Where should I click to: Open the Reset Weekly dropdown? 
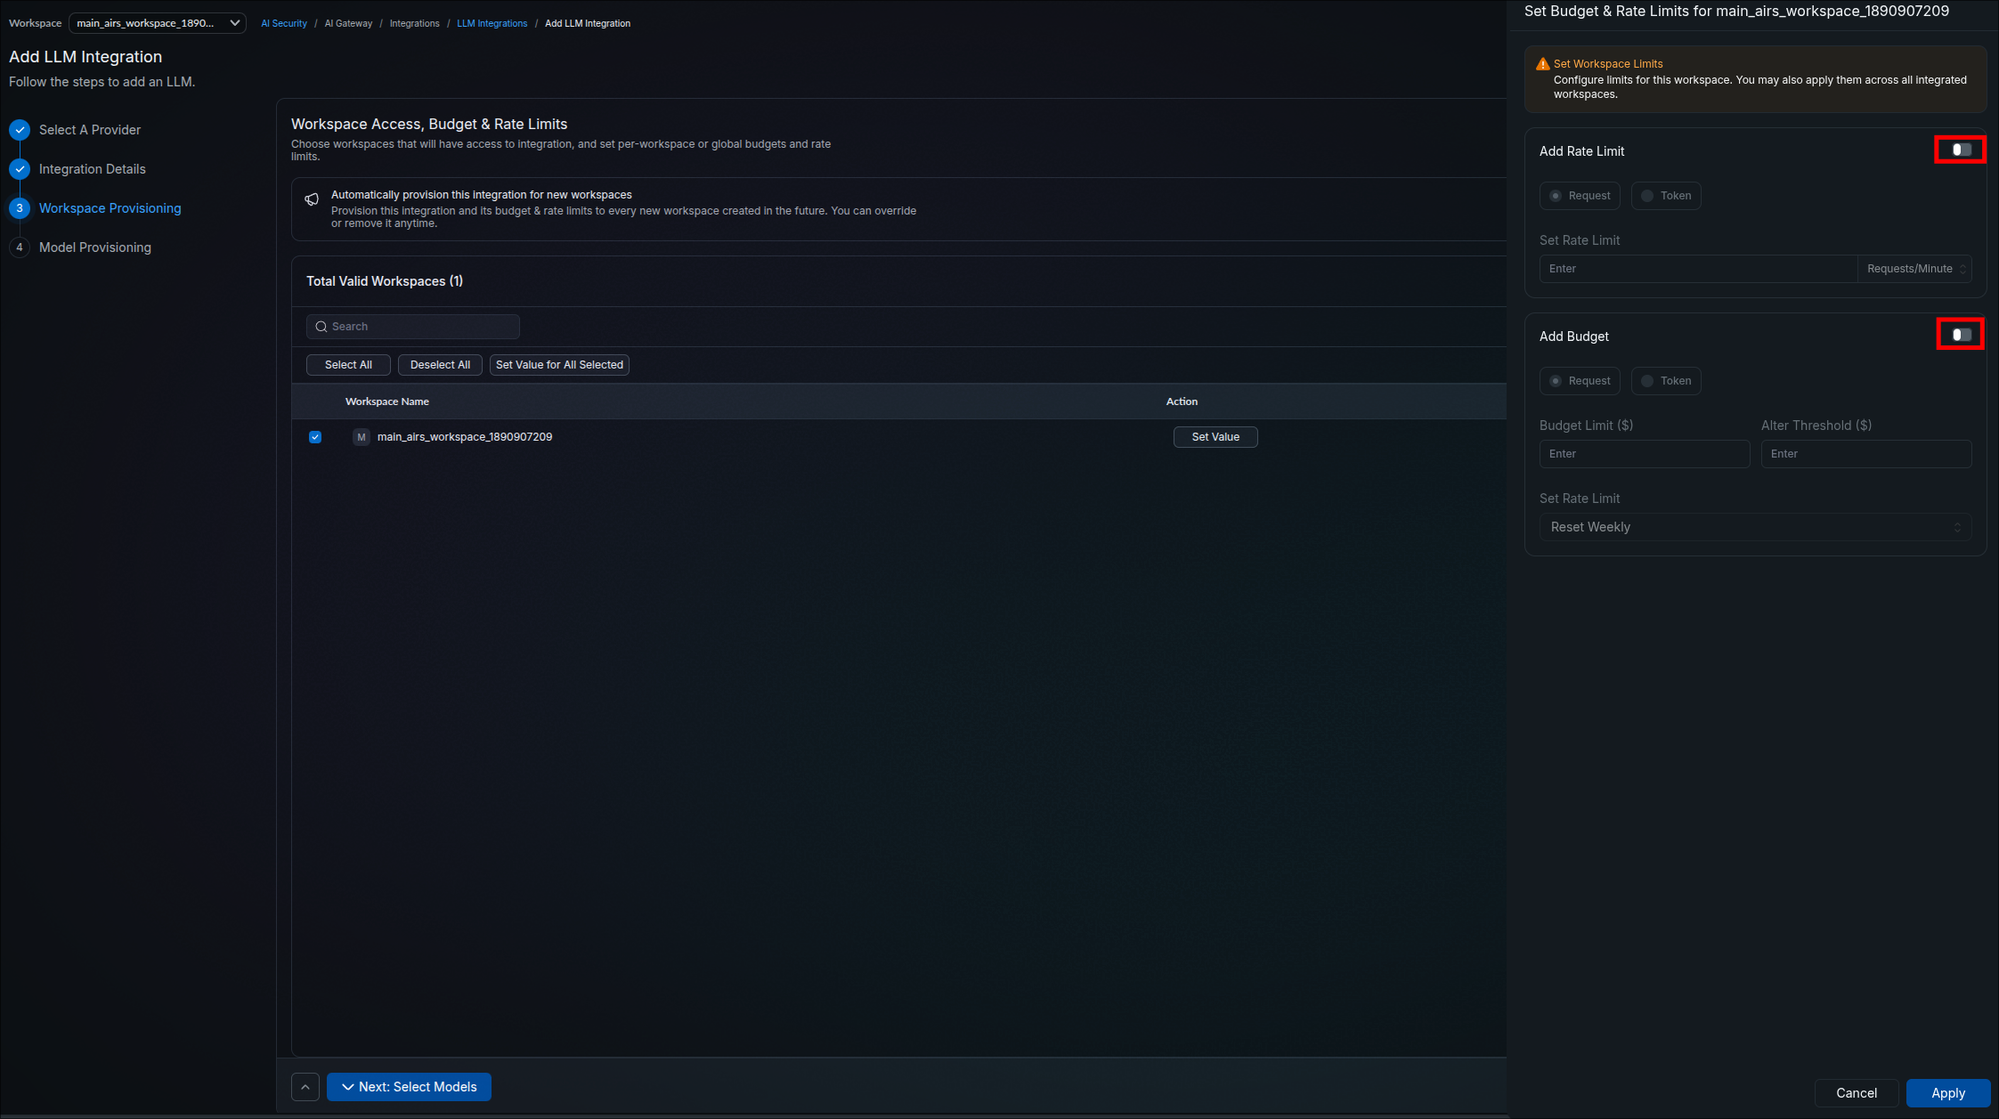[x=1755, y=527]
